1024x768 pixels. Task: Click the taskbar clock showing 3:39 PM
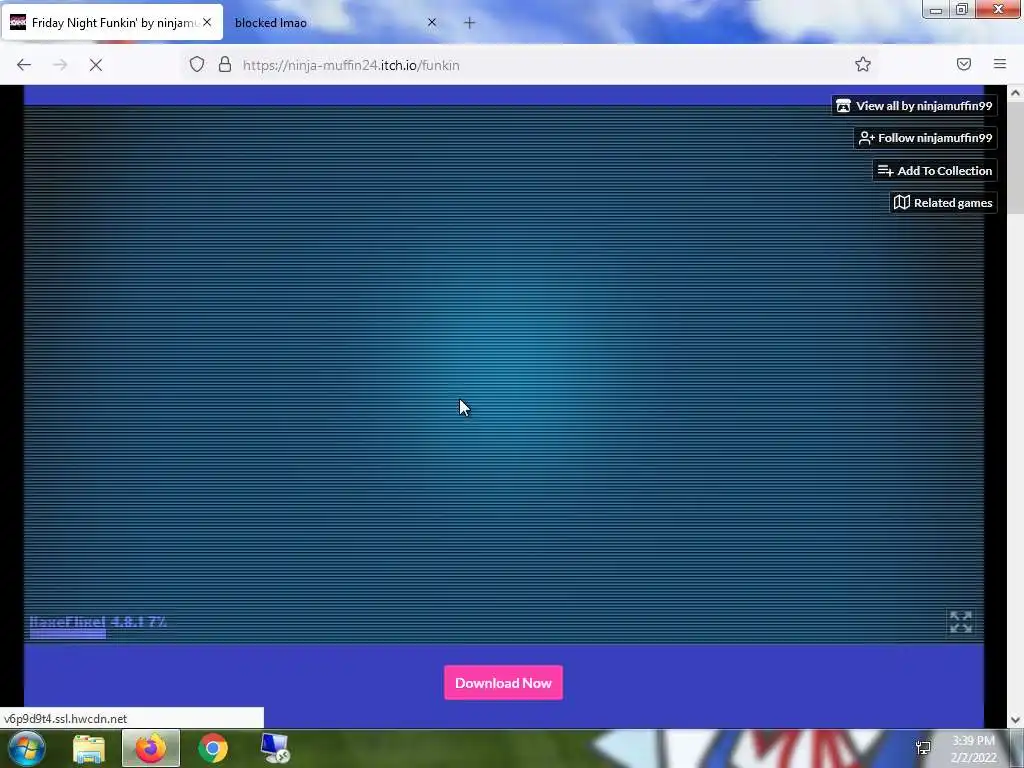pos(973,748)
